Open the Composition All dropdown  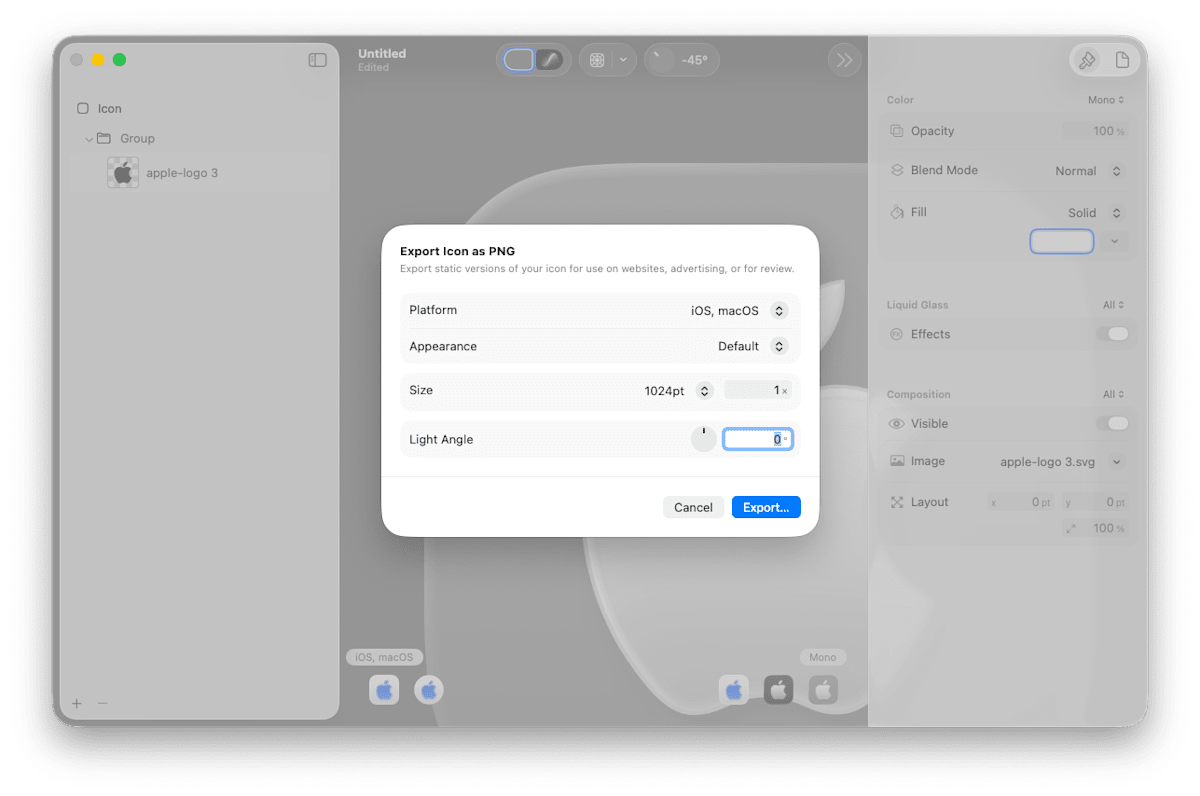coord(1113,395)
